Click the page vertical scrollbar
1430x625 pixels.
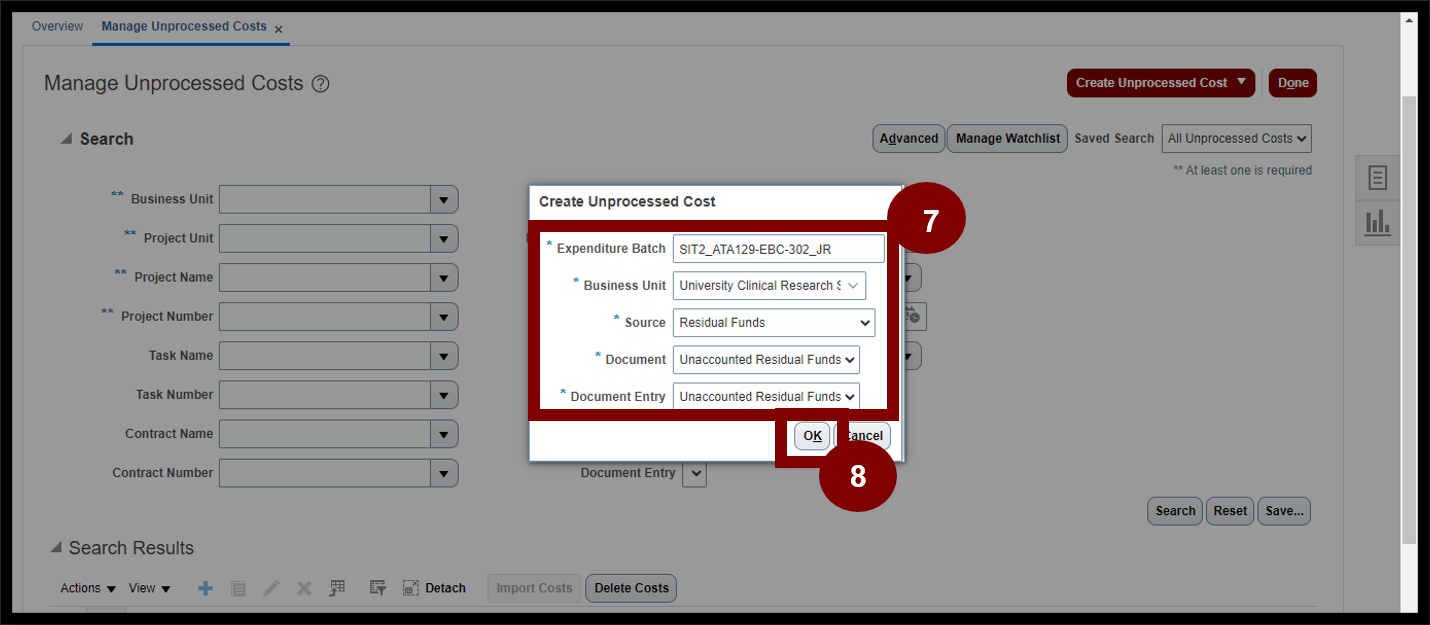point(1409,320)
